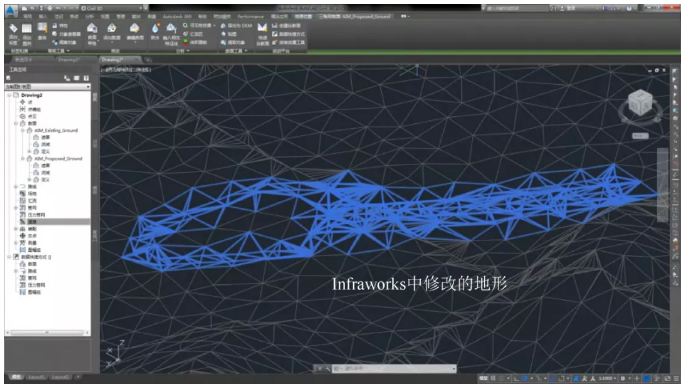Open the Civil 3D workspace dropdown
This screenshot has height=386, width=686.
click(x=112, y=8)
